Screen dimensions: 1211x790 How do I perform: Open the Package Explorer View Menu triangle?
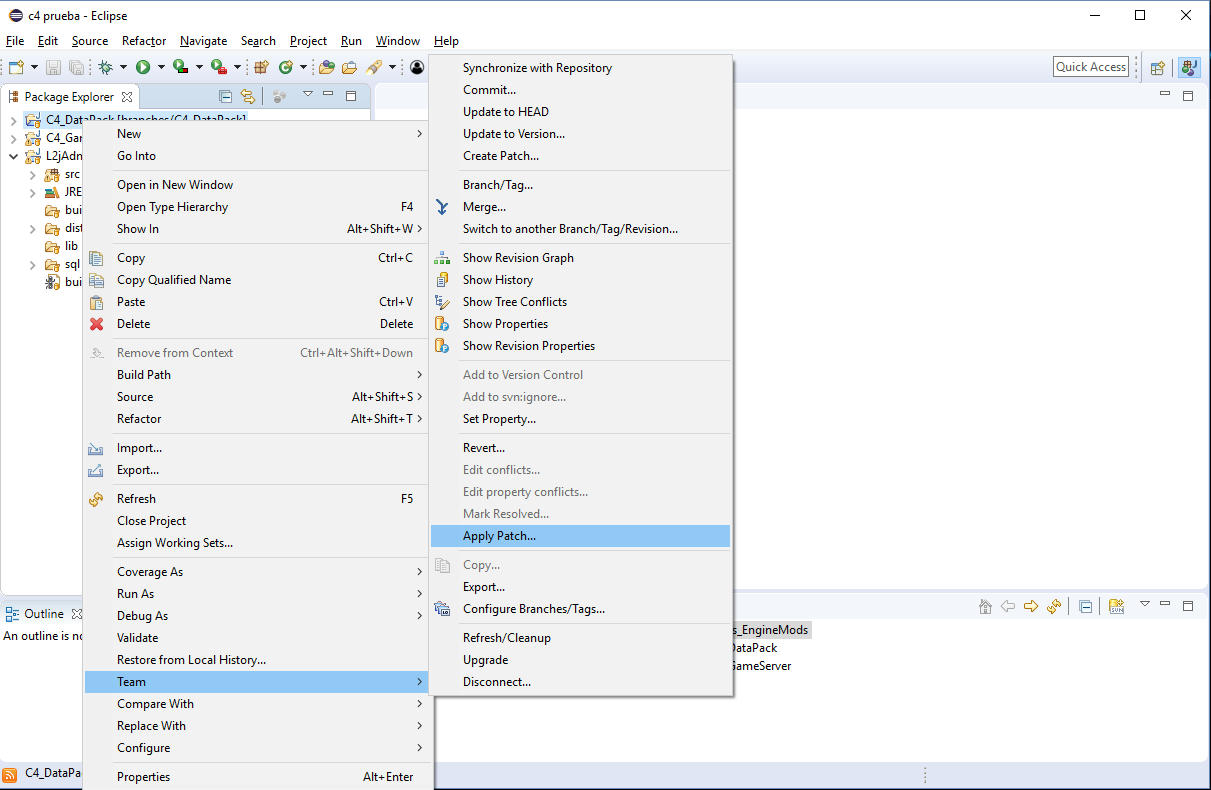[x=307, y=95]
